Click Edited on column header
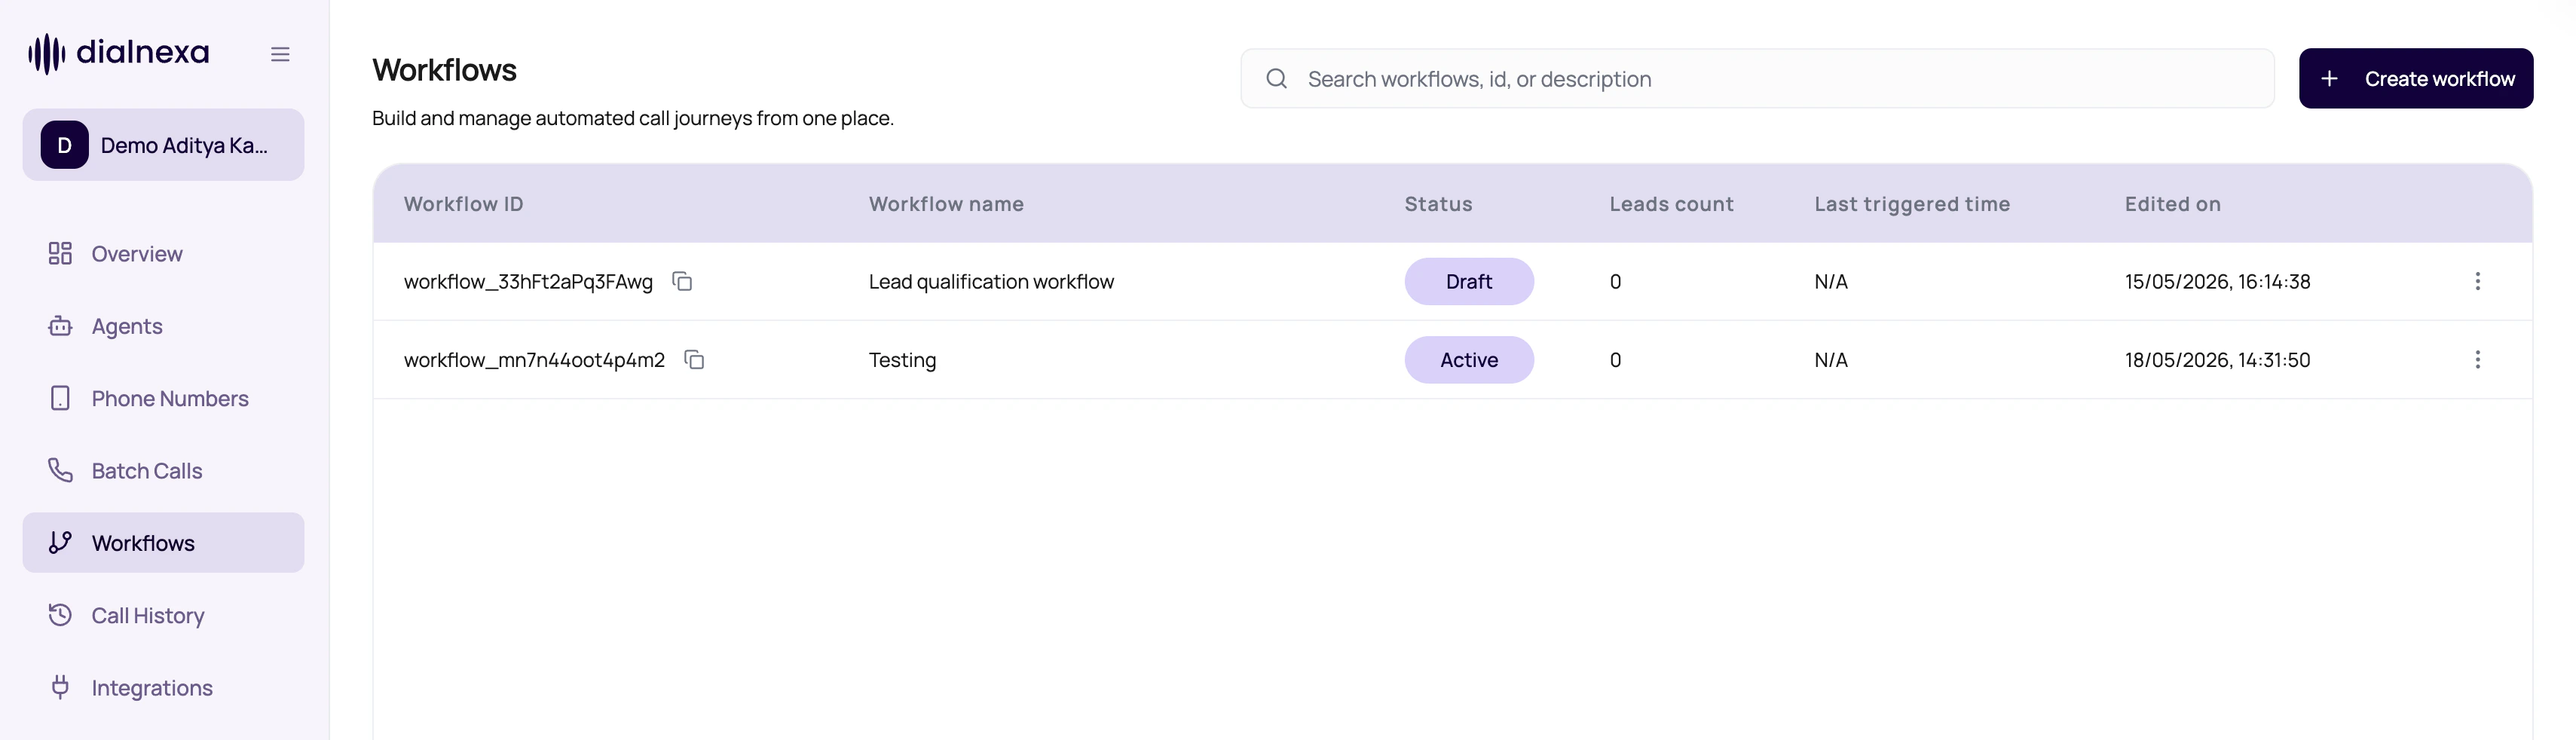 [2172, 204]
